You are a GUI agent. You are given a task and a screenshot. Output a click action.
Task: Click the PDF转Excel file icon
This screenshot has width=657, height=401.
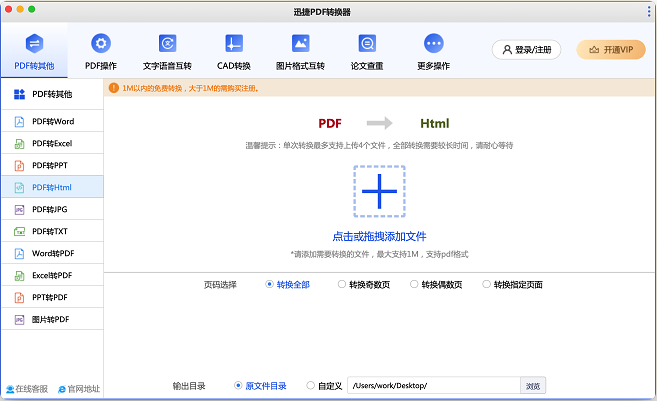(19, 144)
